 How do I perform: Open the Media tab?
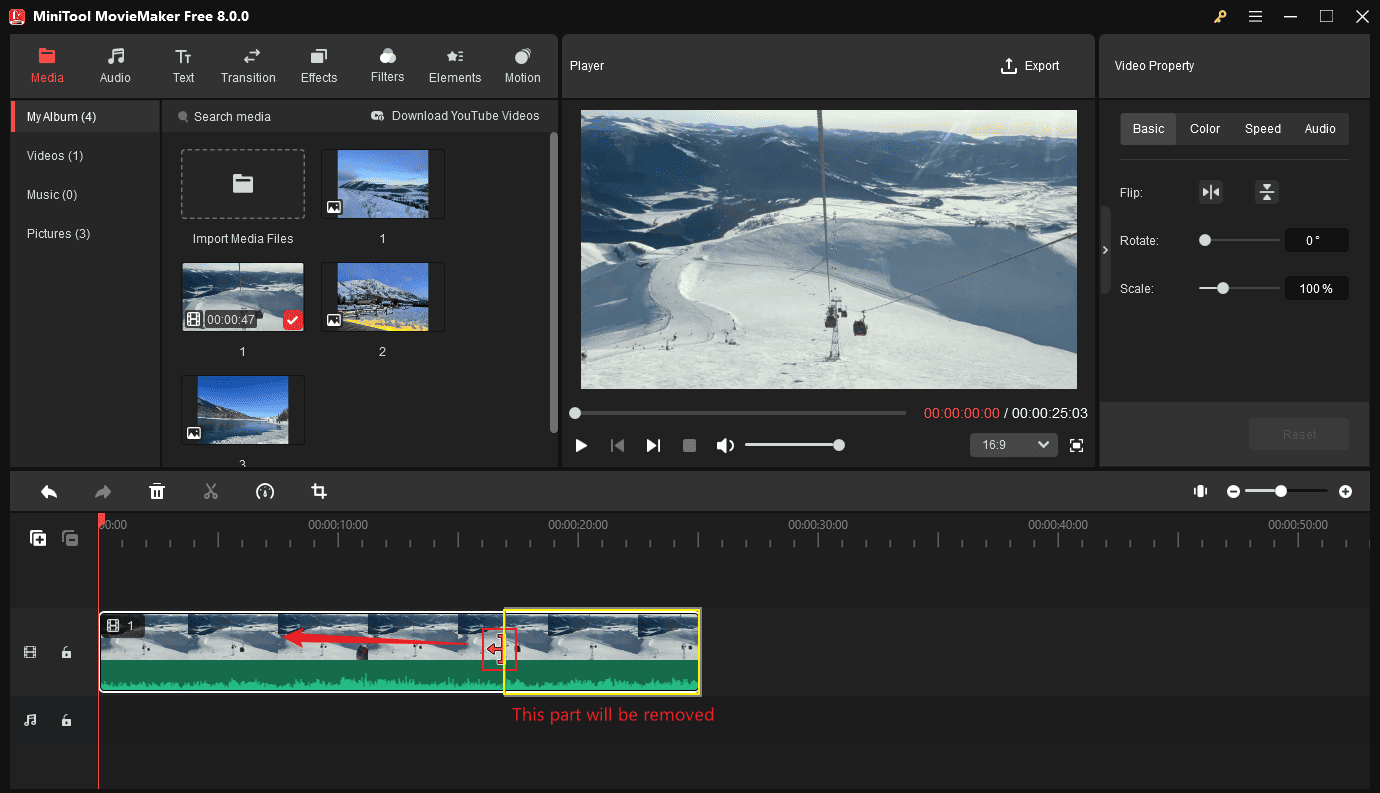(x=47, y=66)
